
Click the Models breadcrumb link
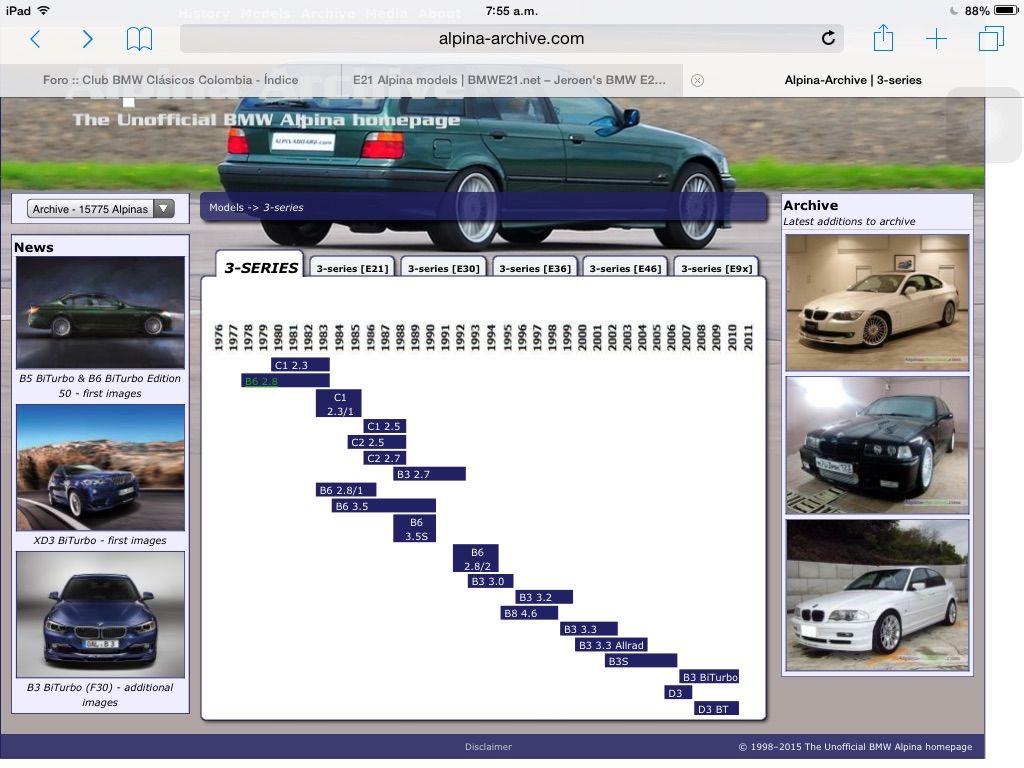pyautogui.click(x=226, y=207)
